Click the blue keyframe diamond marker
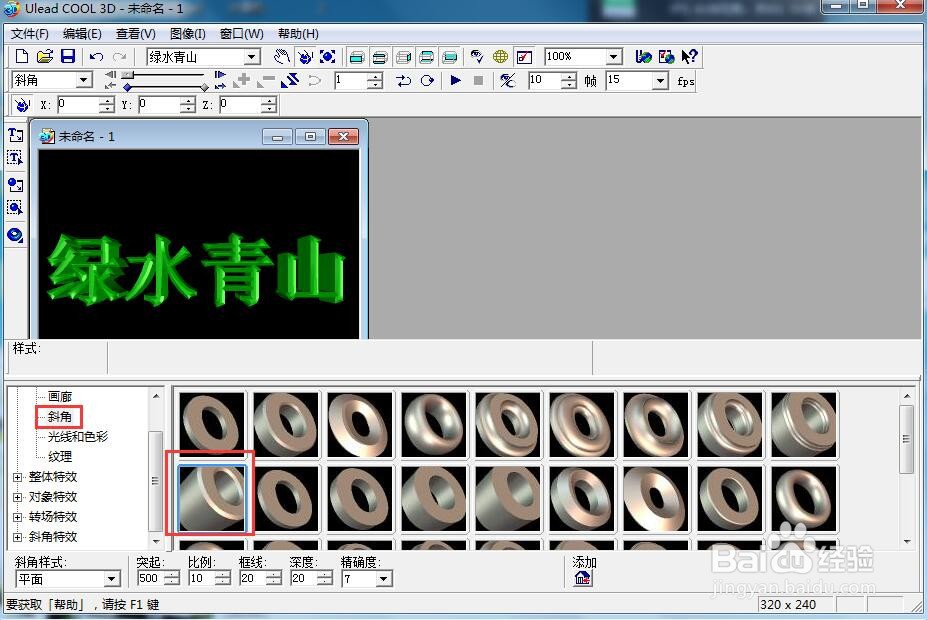This screenshot has width=927, height=620. [127, 87]
